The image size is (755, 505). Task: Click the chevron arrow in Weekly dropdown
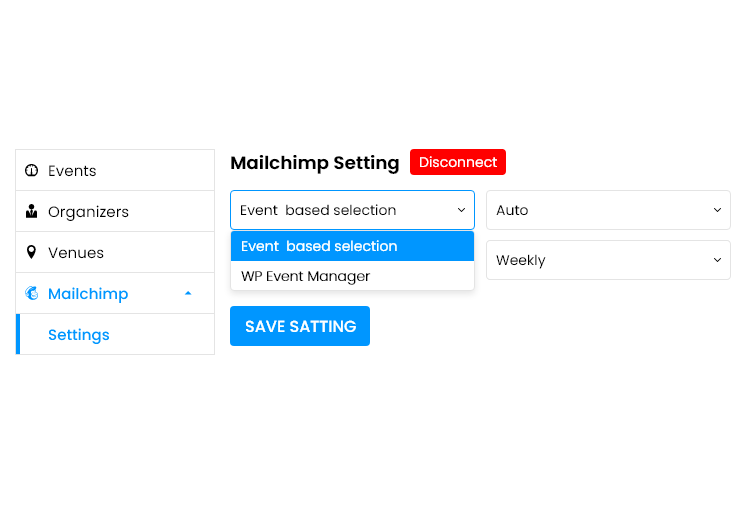(x=717, y=260)
